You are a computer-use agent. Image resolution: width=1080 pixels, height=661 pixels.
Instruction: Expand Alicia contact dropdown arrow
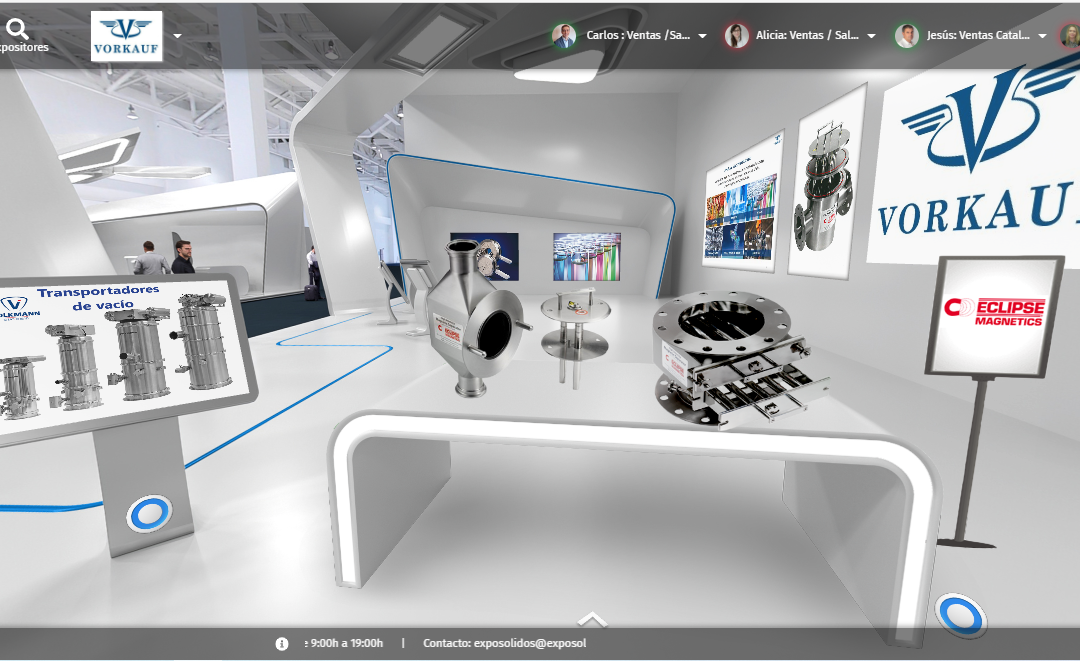pyautogui.click(x=871, y=36)
